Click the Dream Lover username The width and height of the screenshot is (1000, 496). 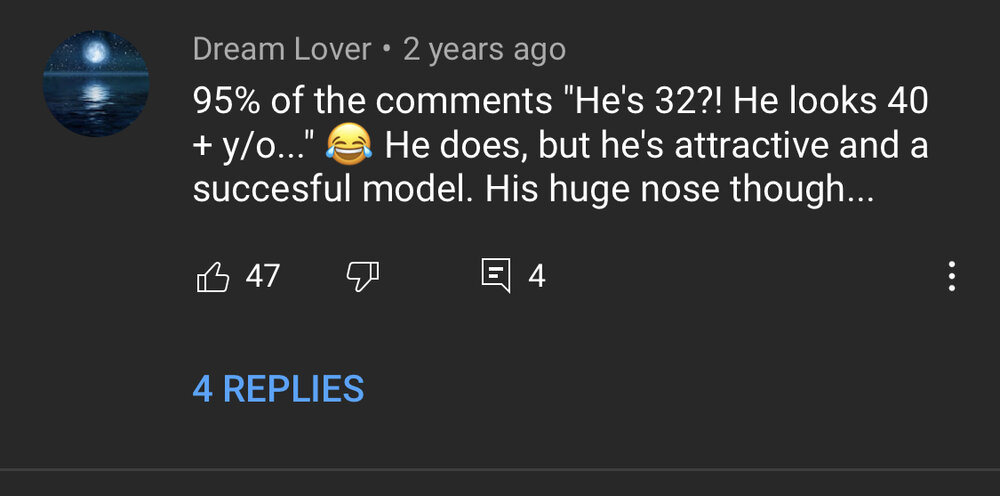[282, 49]
